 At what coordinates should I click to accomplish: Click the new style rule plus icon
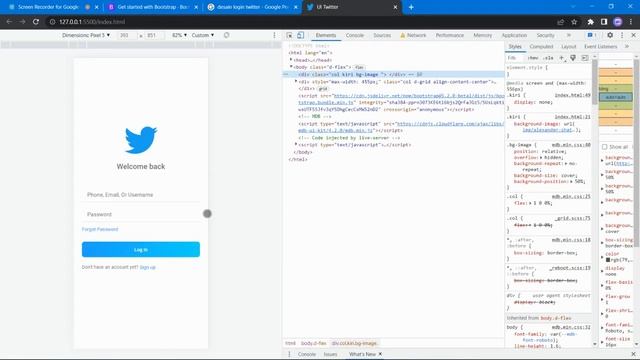[562, 58]
